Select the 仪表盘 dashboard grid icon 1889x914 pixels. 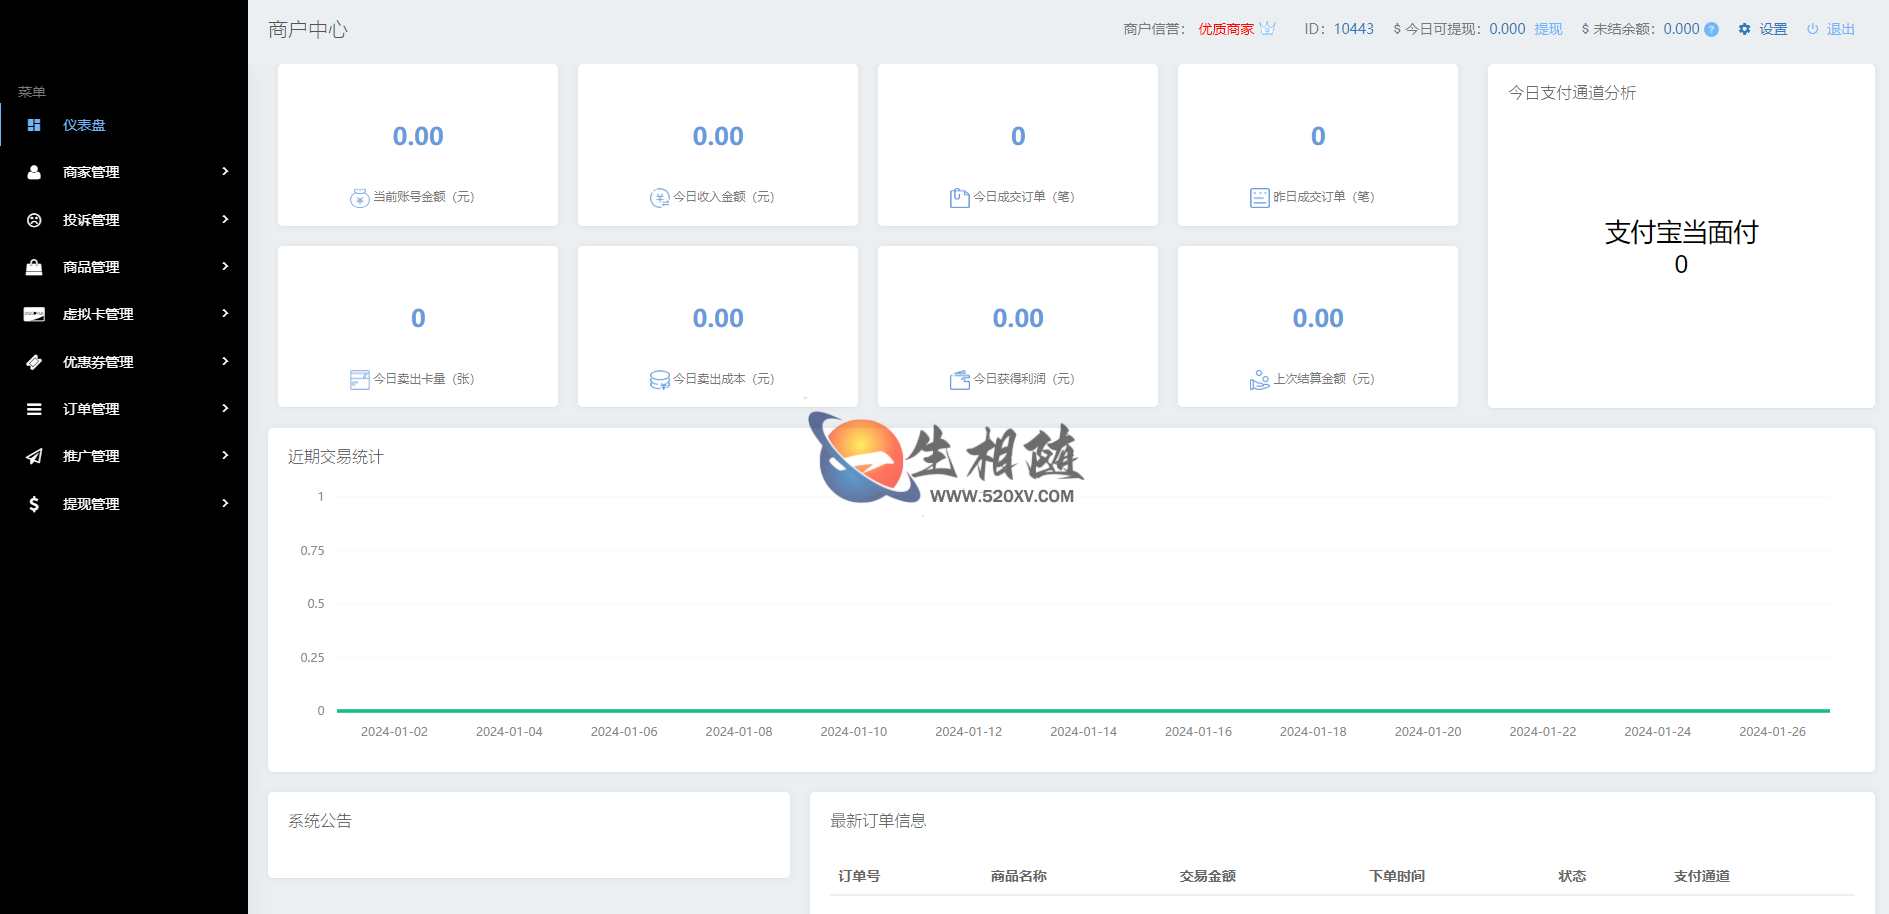point(34,125)
